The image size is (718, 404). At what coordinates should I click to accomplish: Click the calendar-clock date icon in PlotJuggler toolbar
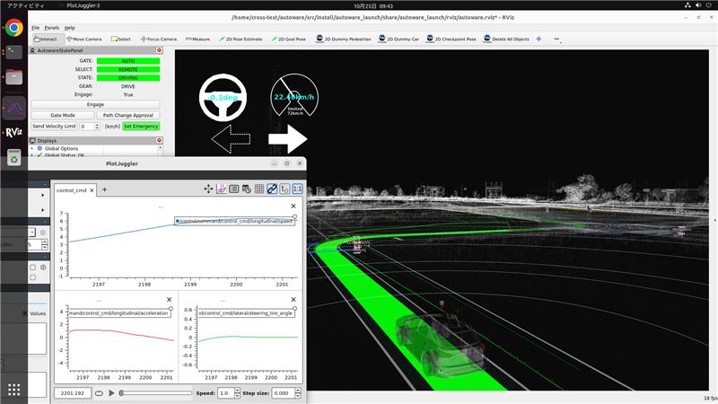click(246, 189)
